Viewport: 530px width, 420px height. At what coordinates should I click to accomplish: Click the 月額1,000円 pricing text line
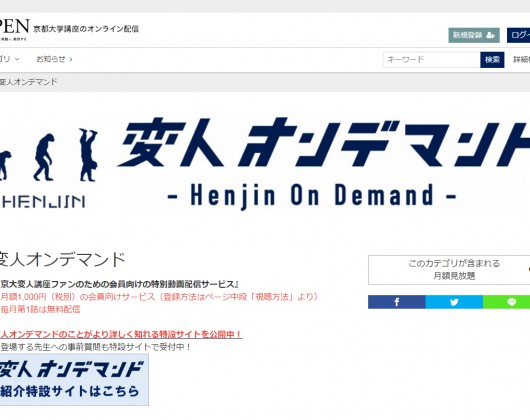(x=160, y=297)
